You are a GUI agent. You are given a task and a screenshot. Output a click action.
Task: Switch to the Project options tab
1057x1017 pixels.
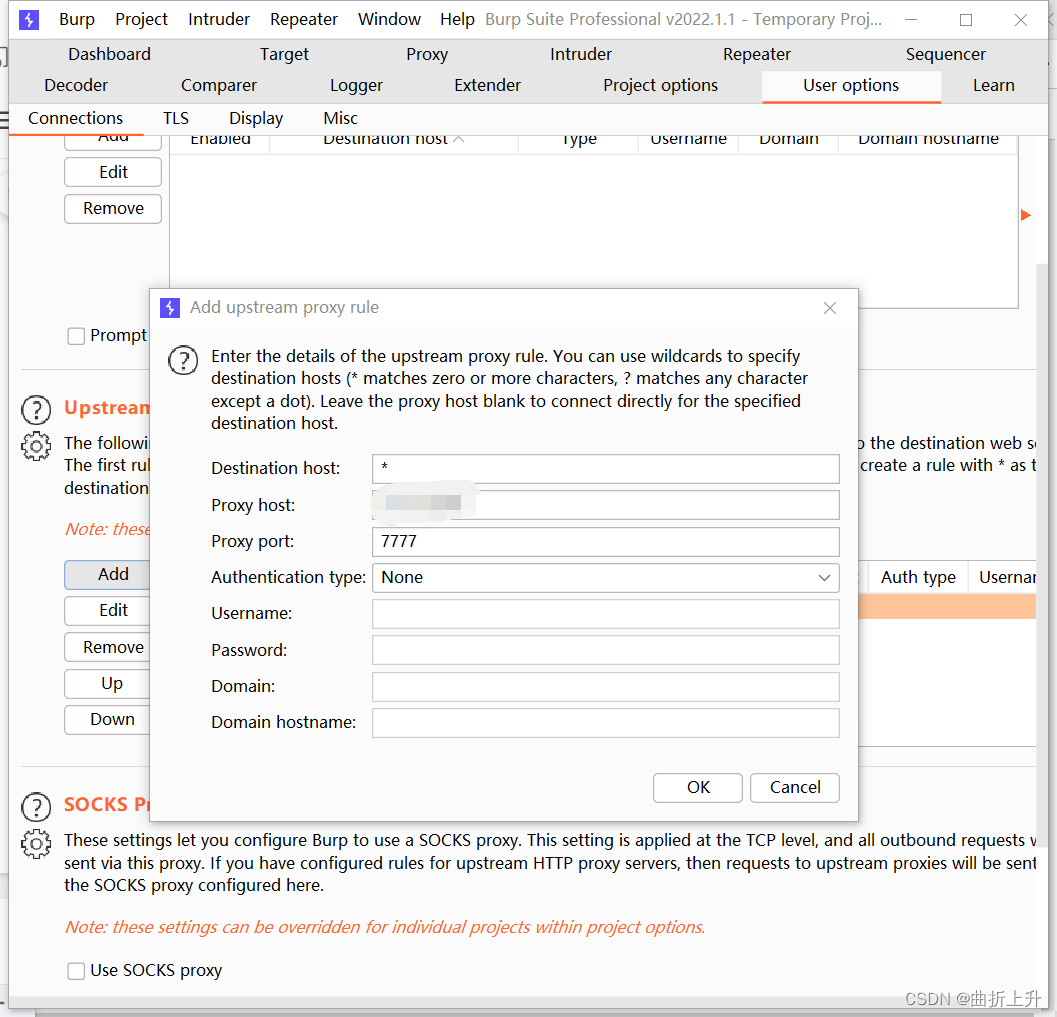[660, 85]
